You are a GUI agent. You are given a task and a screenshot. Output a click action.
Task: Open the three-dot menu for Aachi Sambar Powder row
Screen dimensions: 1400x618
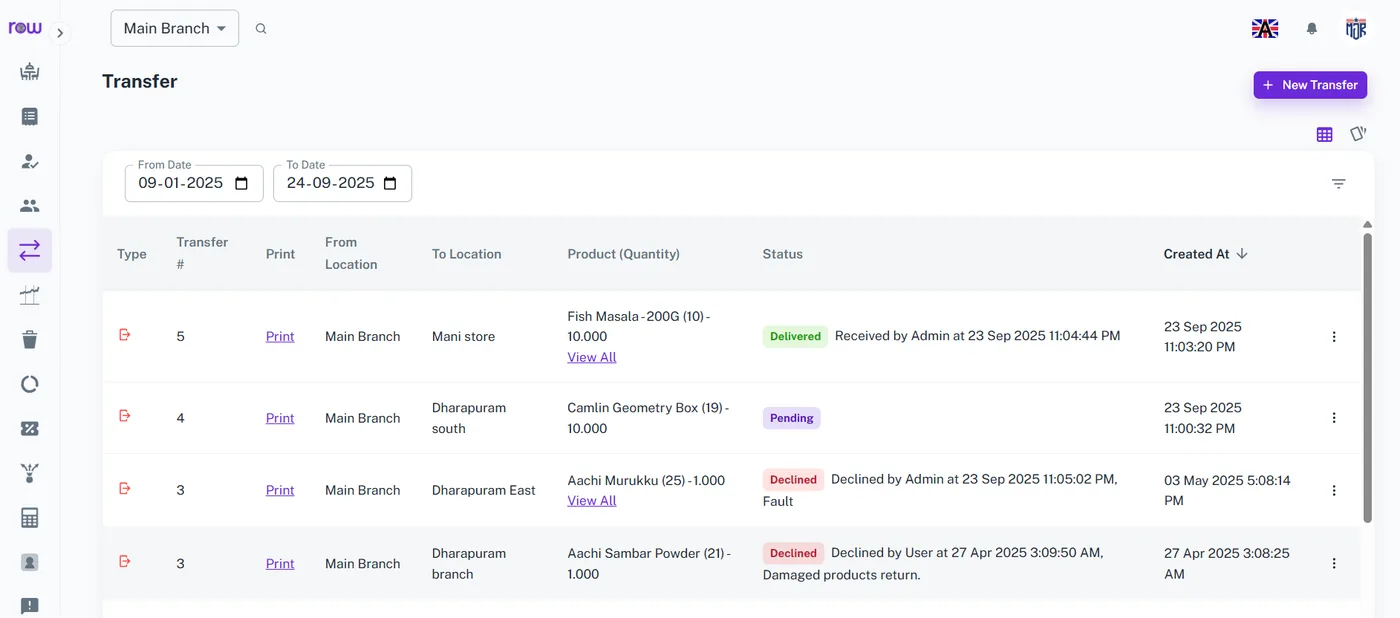coord(1334,564)
